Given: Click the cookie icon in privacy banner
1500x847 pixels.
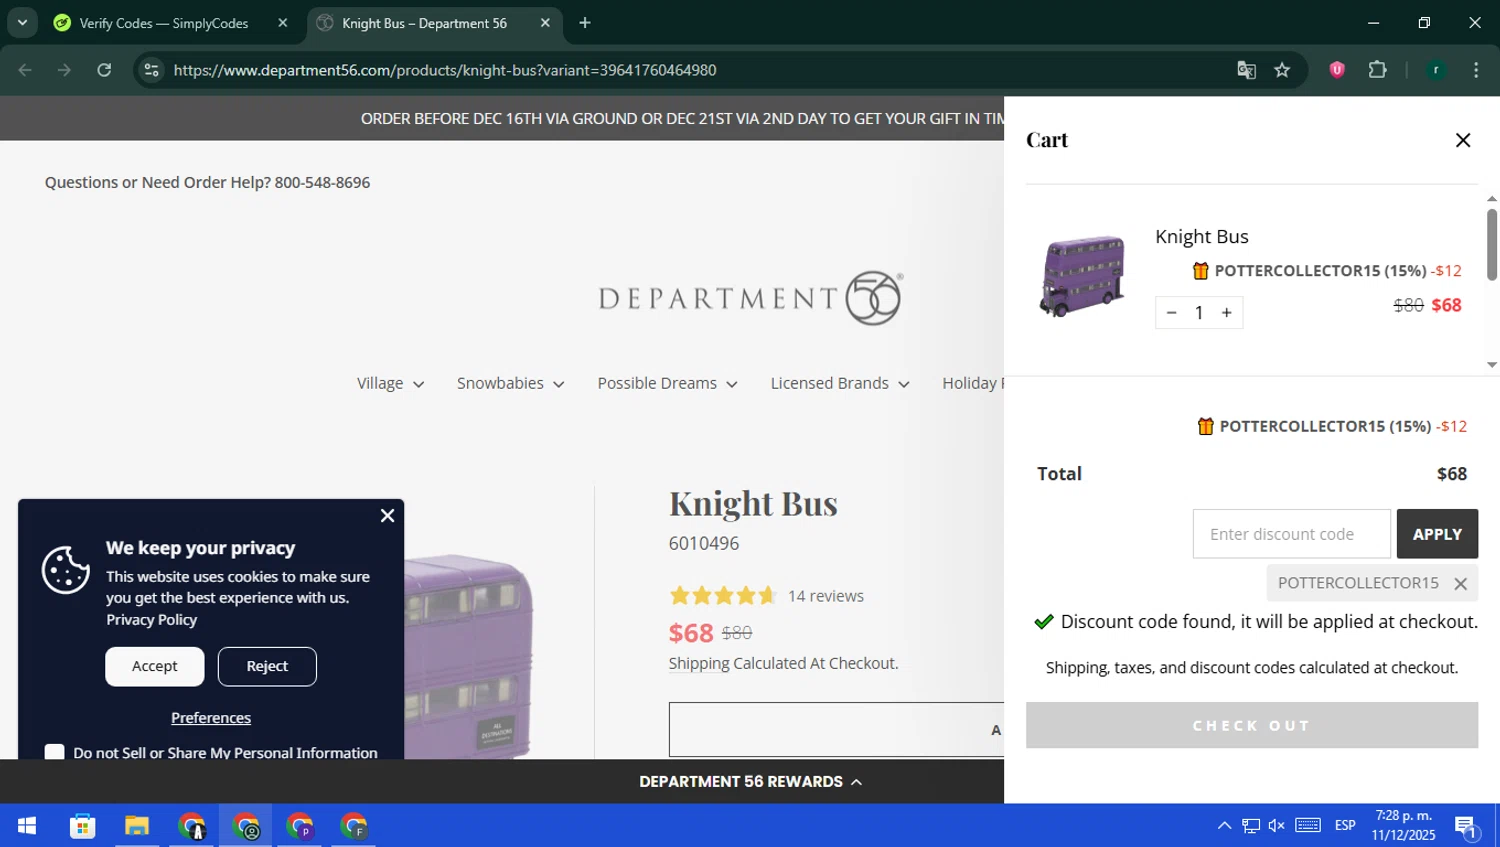Looking at the screenshot, I should tap(66, 570).
